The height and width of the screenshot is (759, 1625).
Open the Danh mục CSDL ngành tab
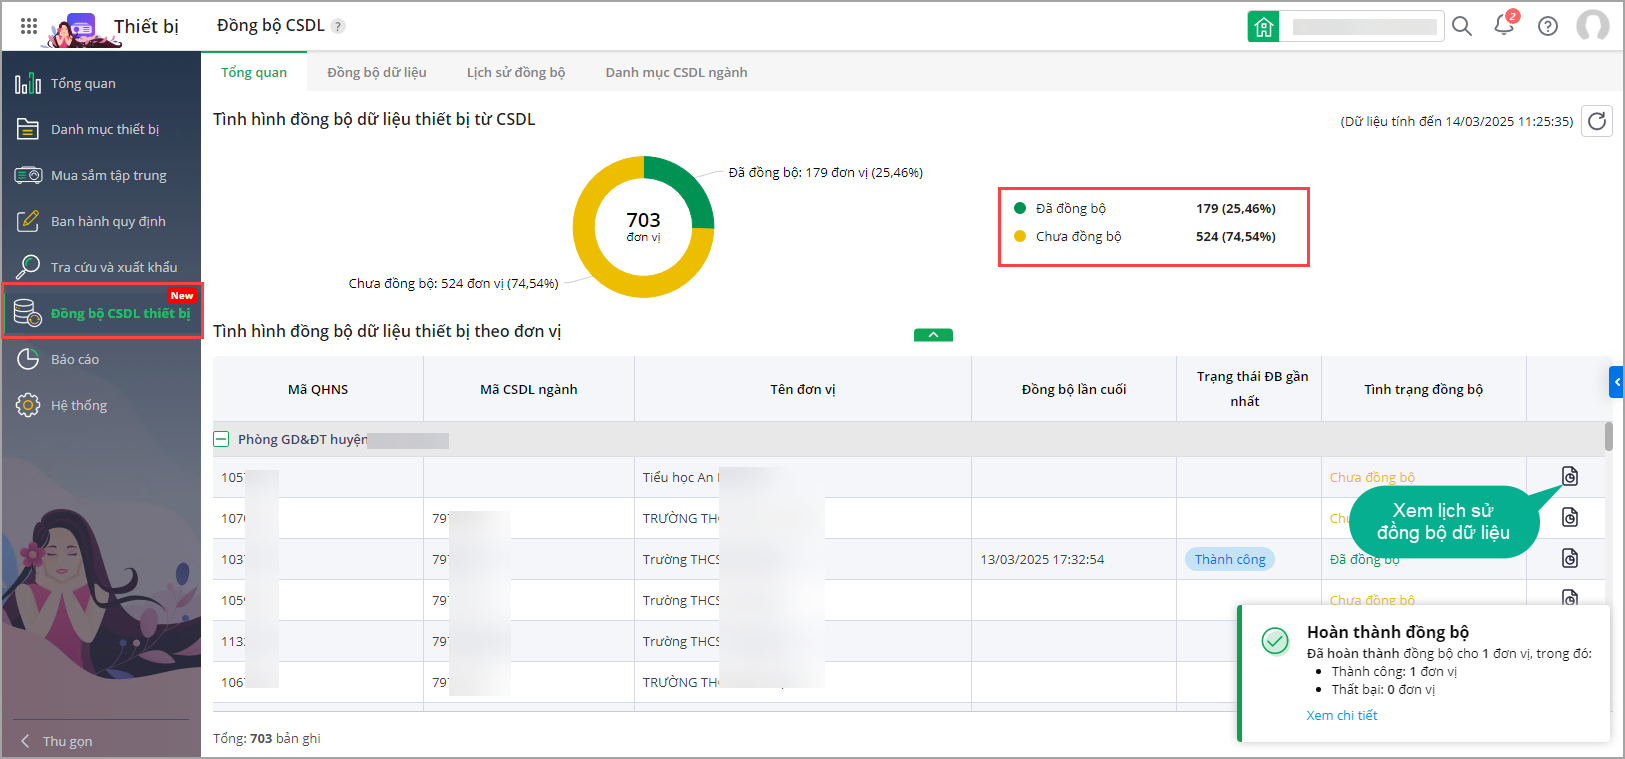point(676,72)
